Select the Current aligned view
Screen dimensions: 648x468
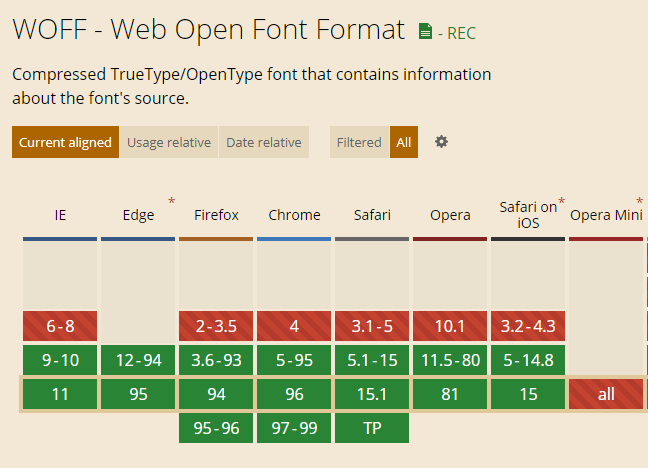pyautogui.click(x=65, y=142)
